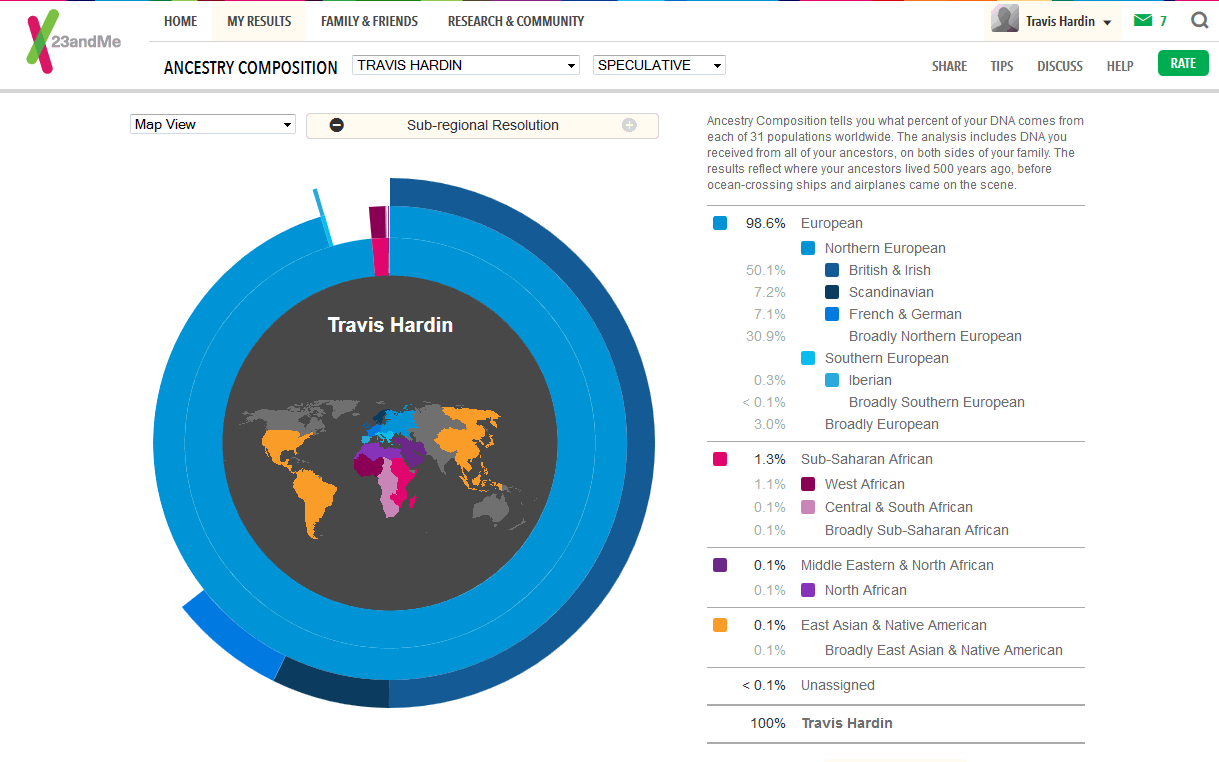Click the East Asian & Native American swatch
The image size is (1219, 762).
[x=720, y=625]
